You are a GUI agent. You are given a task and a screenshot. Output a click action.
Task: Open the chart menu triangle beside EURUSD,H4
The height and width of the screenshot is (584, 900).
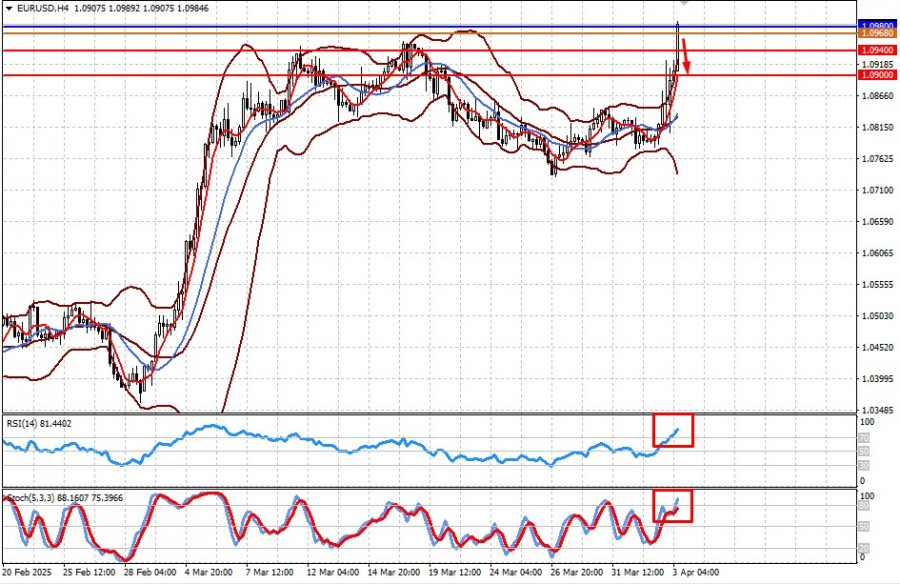9,9
